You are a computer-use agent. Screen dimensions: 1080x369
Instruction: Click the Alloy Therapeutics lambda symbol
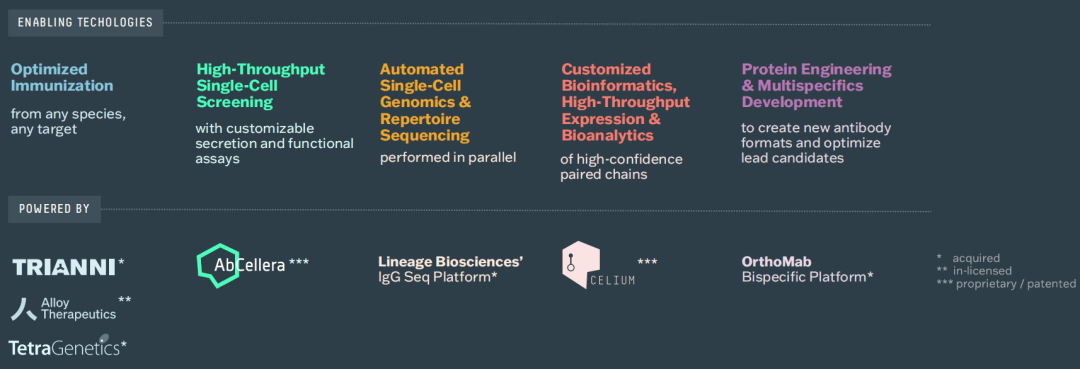pyautogui.click(x=24, y=309)
